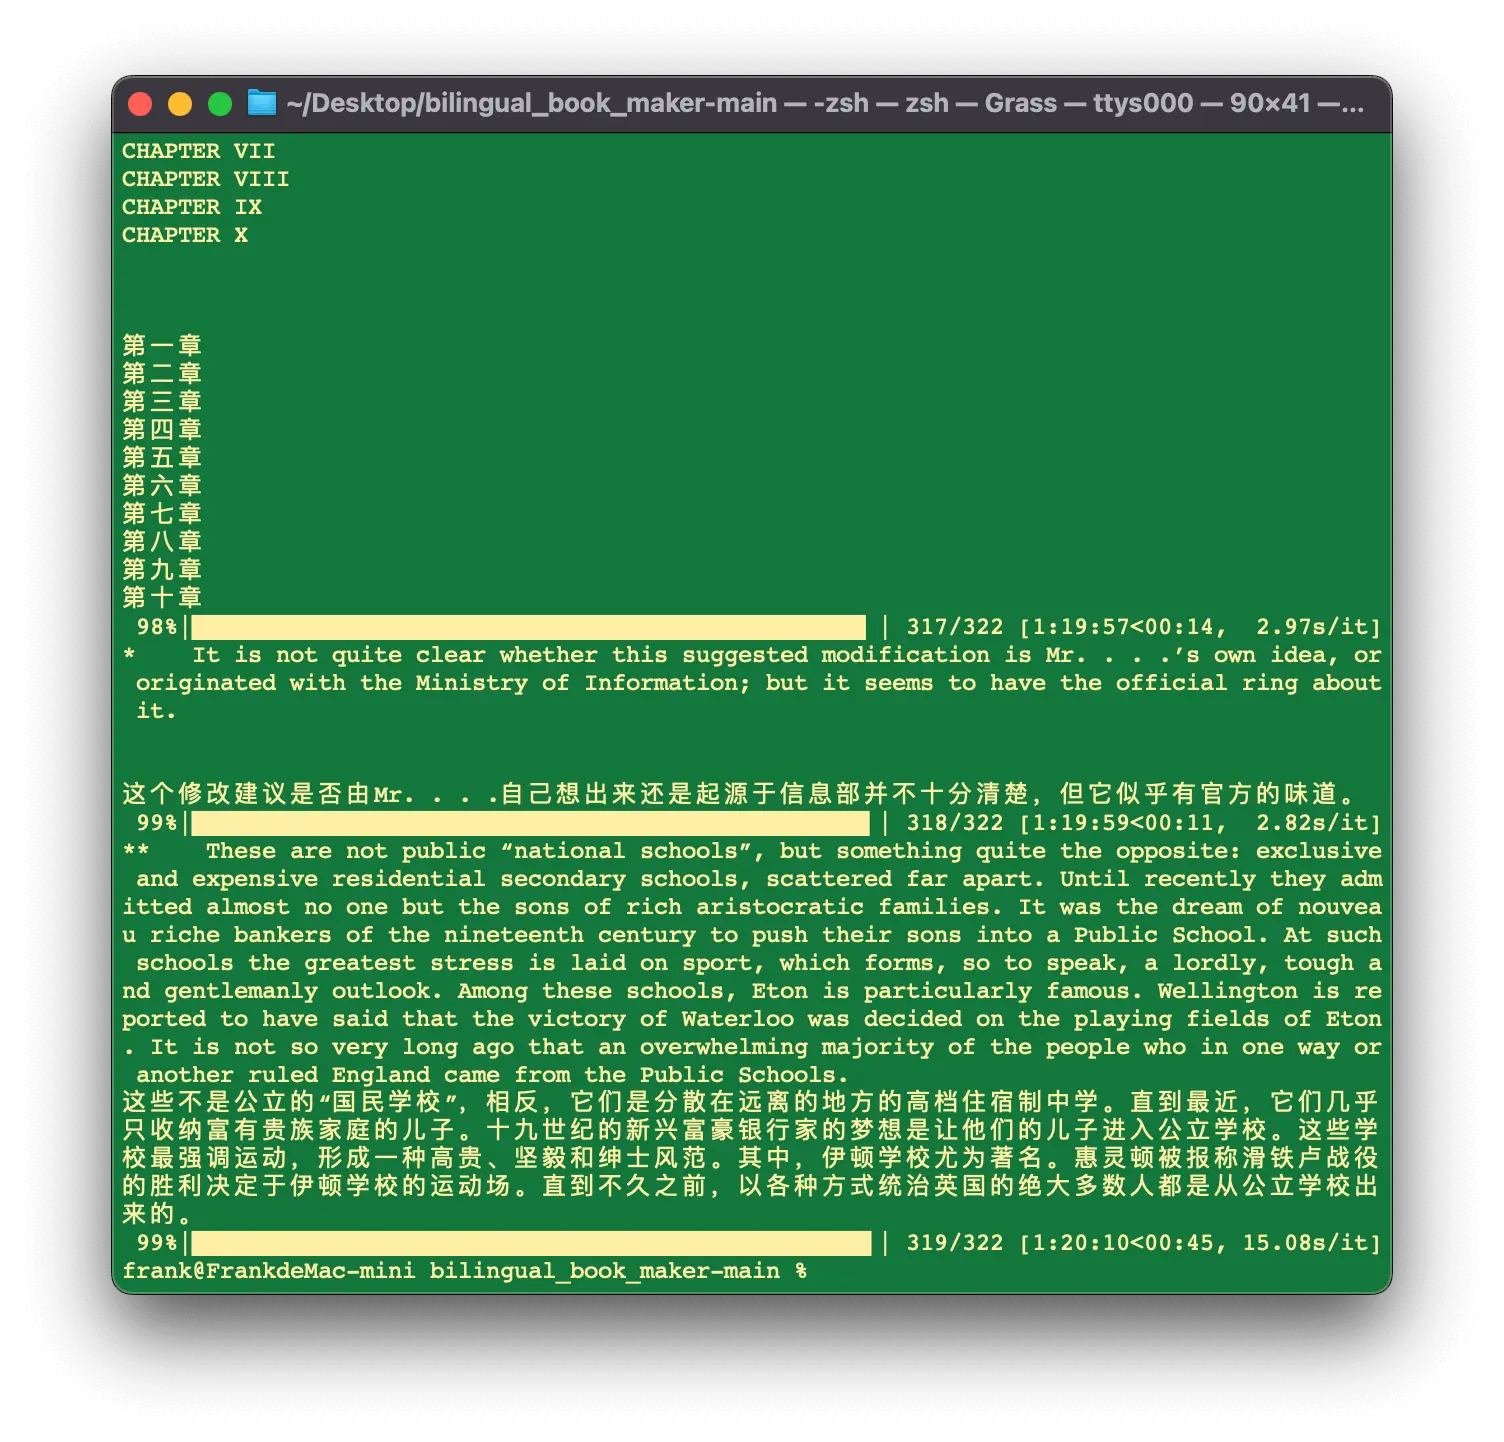The height and width of the screenshot is (1442, 1504).
Task: Click the Chinese line starting 这个修改建议
Action: click(x=740, y=794)
